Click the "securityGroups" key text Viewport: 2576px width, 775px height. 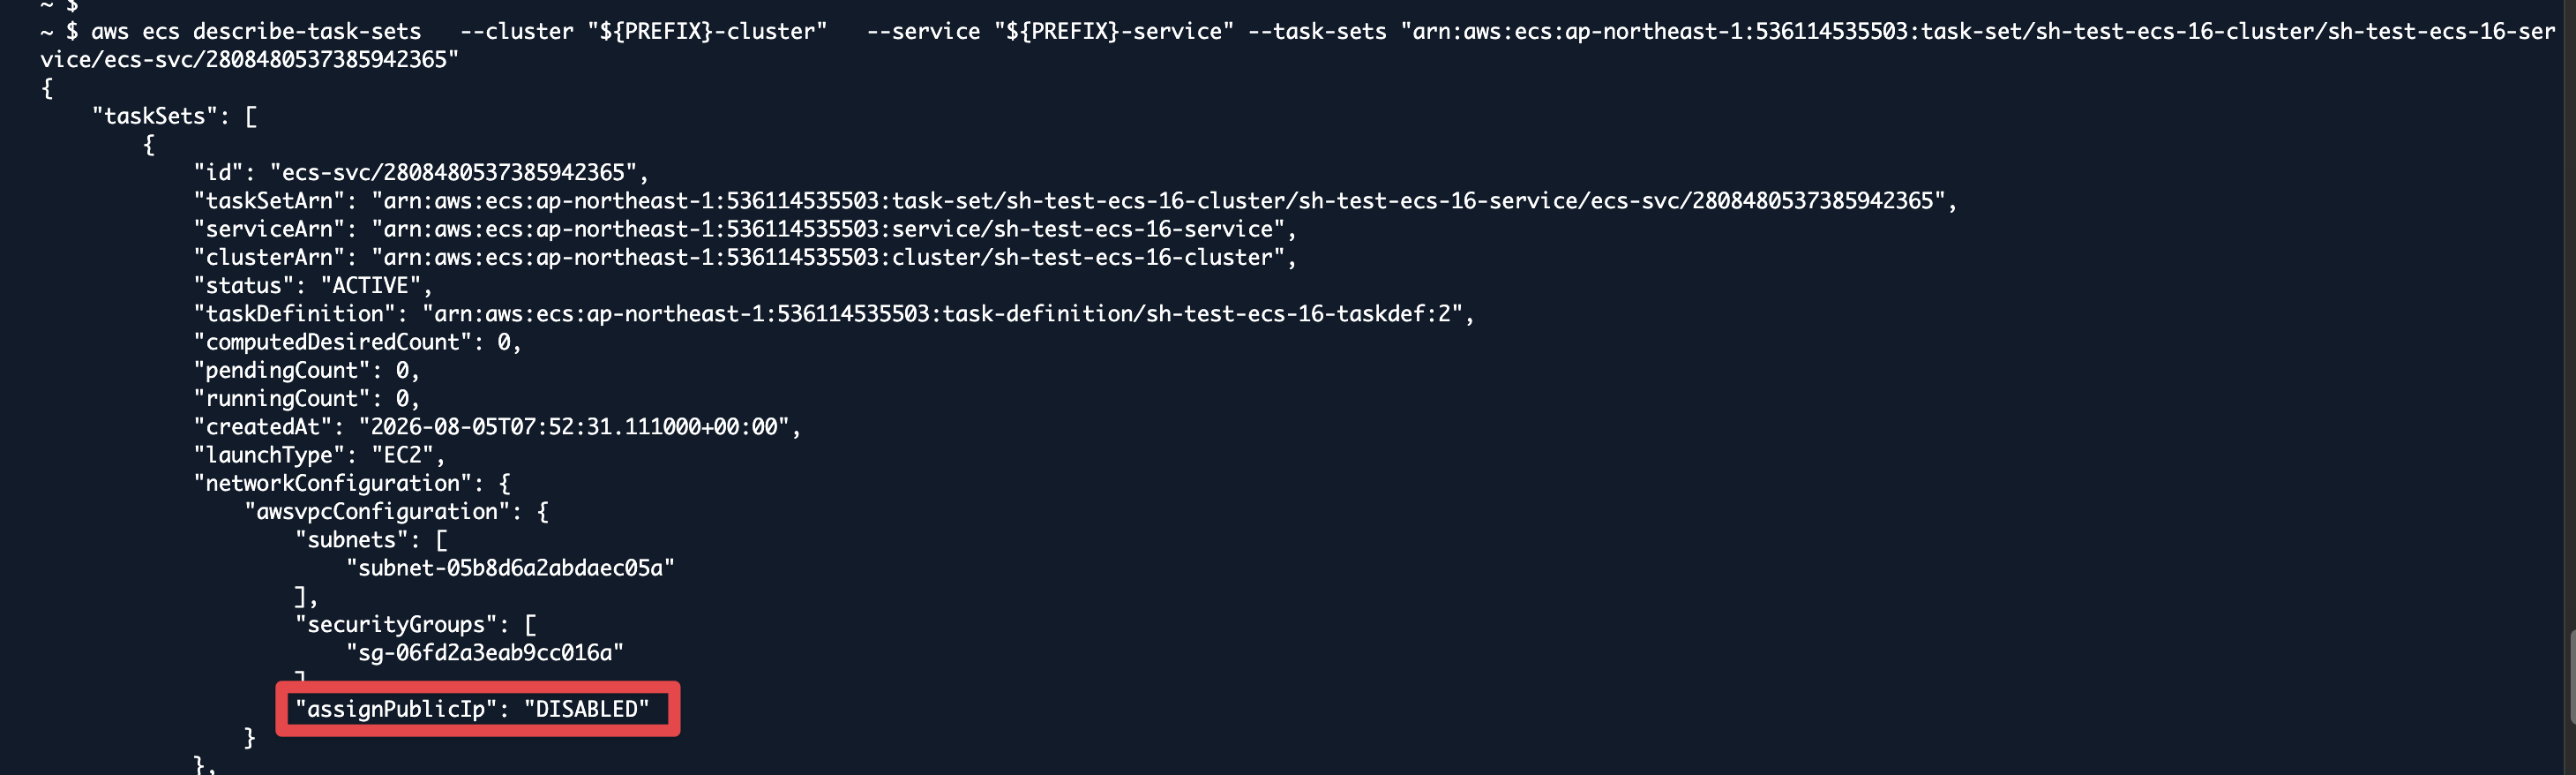click(396, 625)
